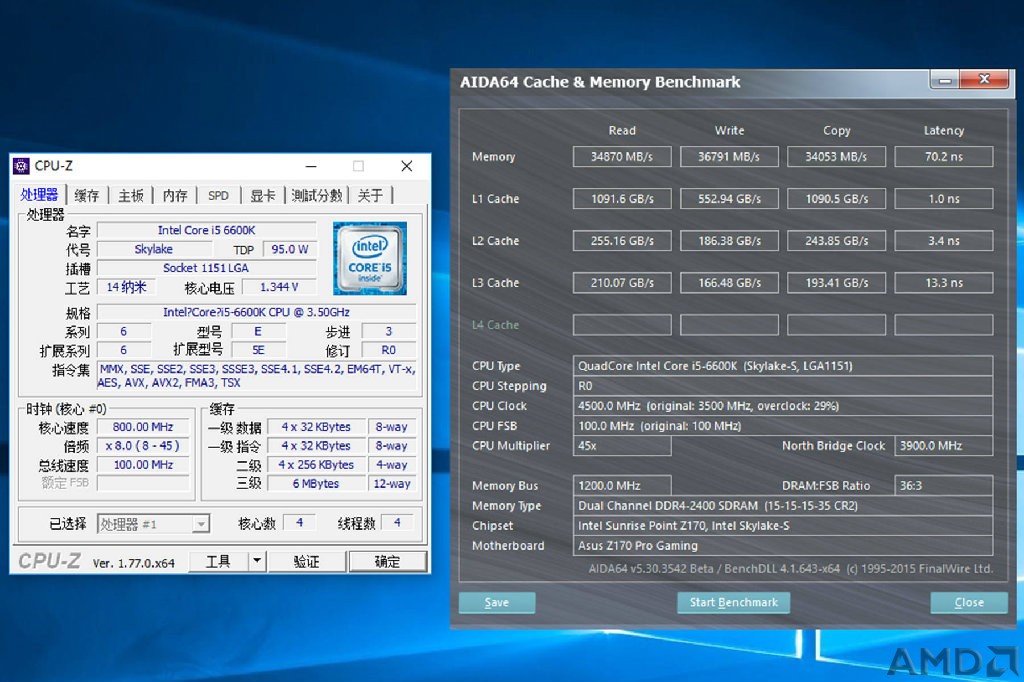Open the 关于 tab

click(370, 195)
